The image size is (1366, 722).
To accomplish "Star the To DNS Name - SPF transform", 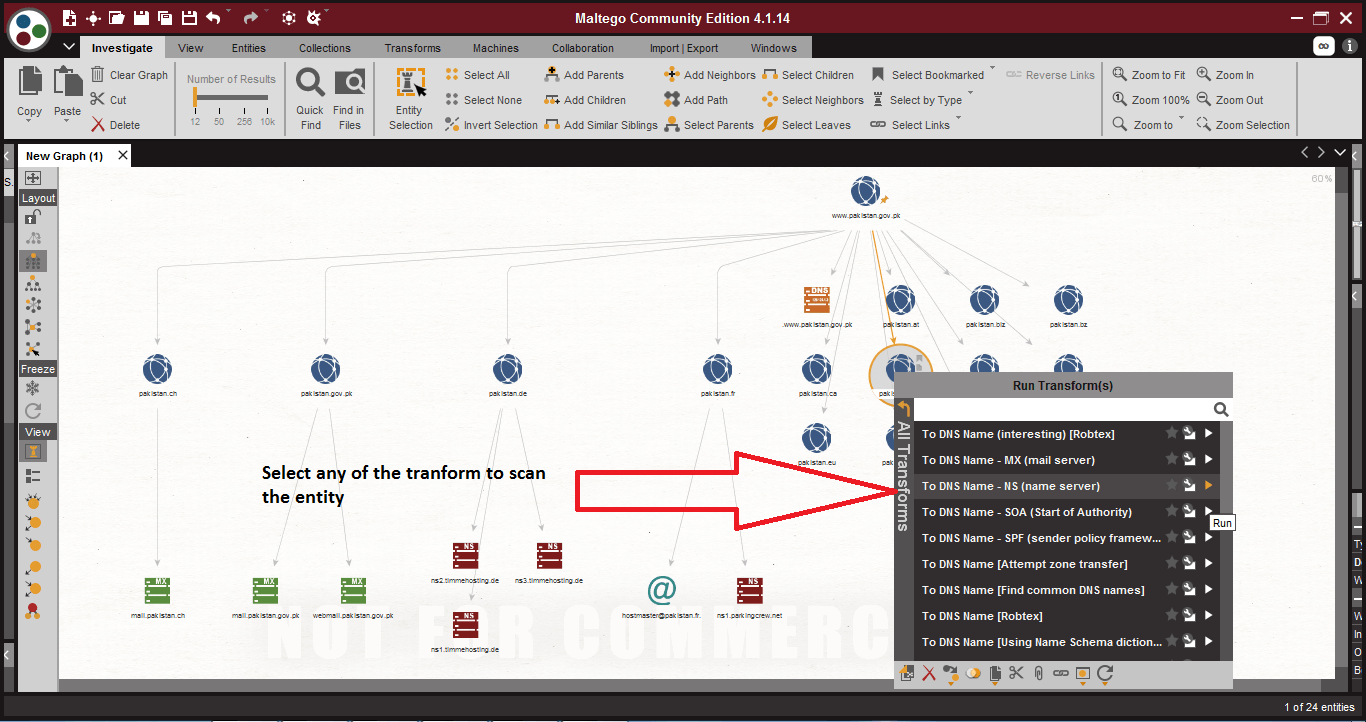I will pyautogui.click(x=1171, y=538).
